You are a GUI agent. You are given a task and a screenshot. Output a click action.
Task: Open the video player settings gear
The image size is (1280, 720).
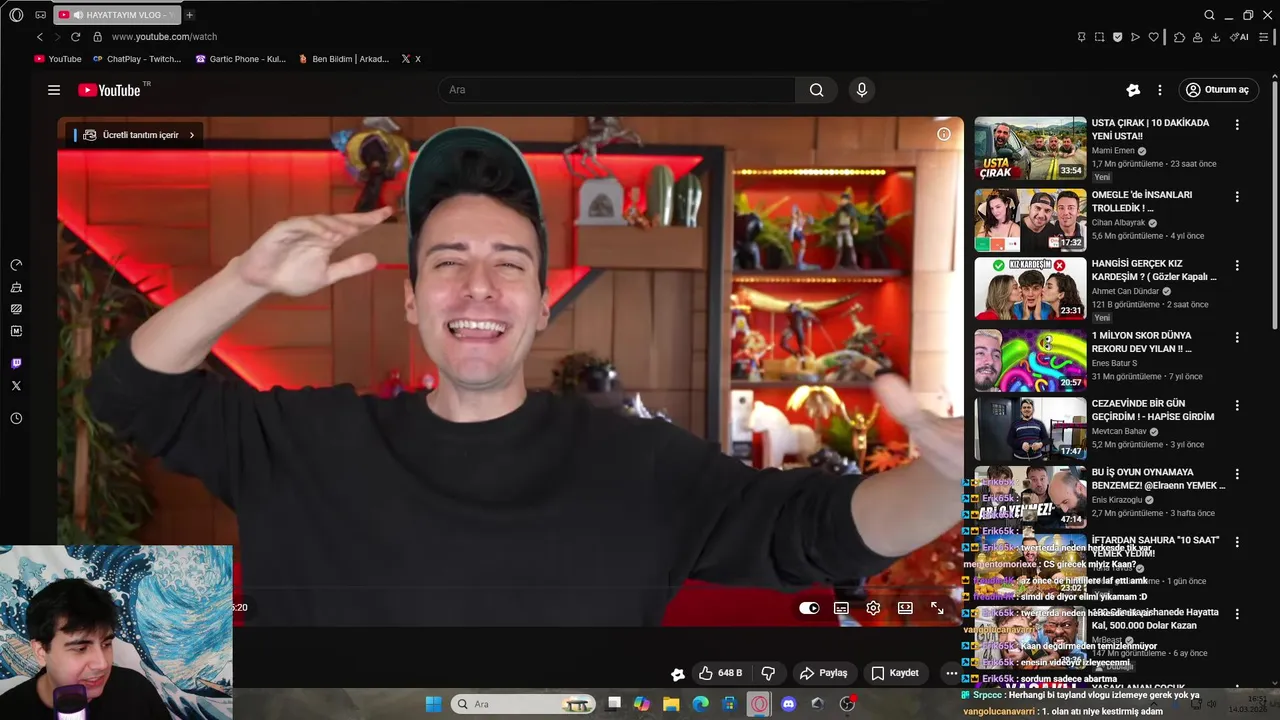[873, 608]
